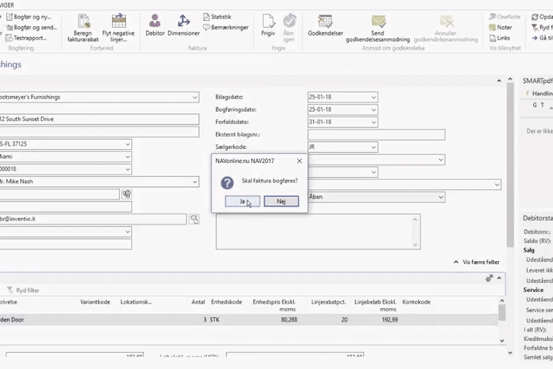553x369 pixels.
Task: Select Flyt negative linjer icon
Action: pos(118,21)
